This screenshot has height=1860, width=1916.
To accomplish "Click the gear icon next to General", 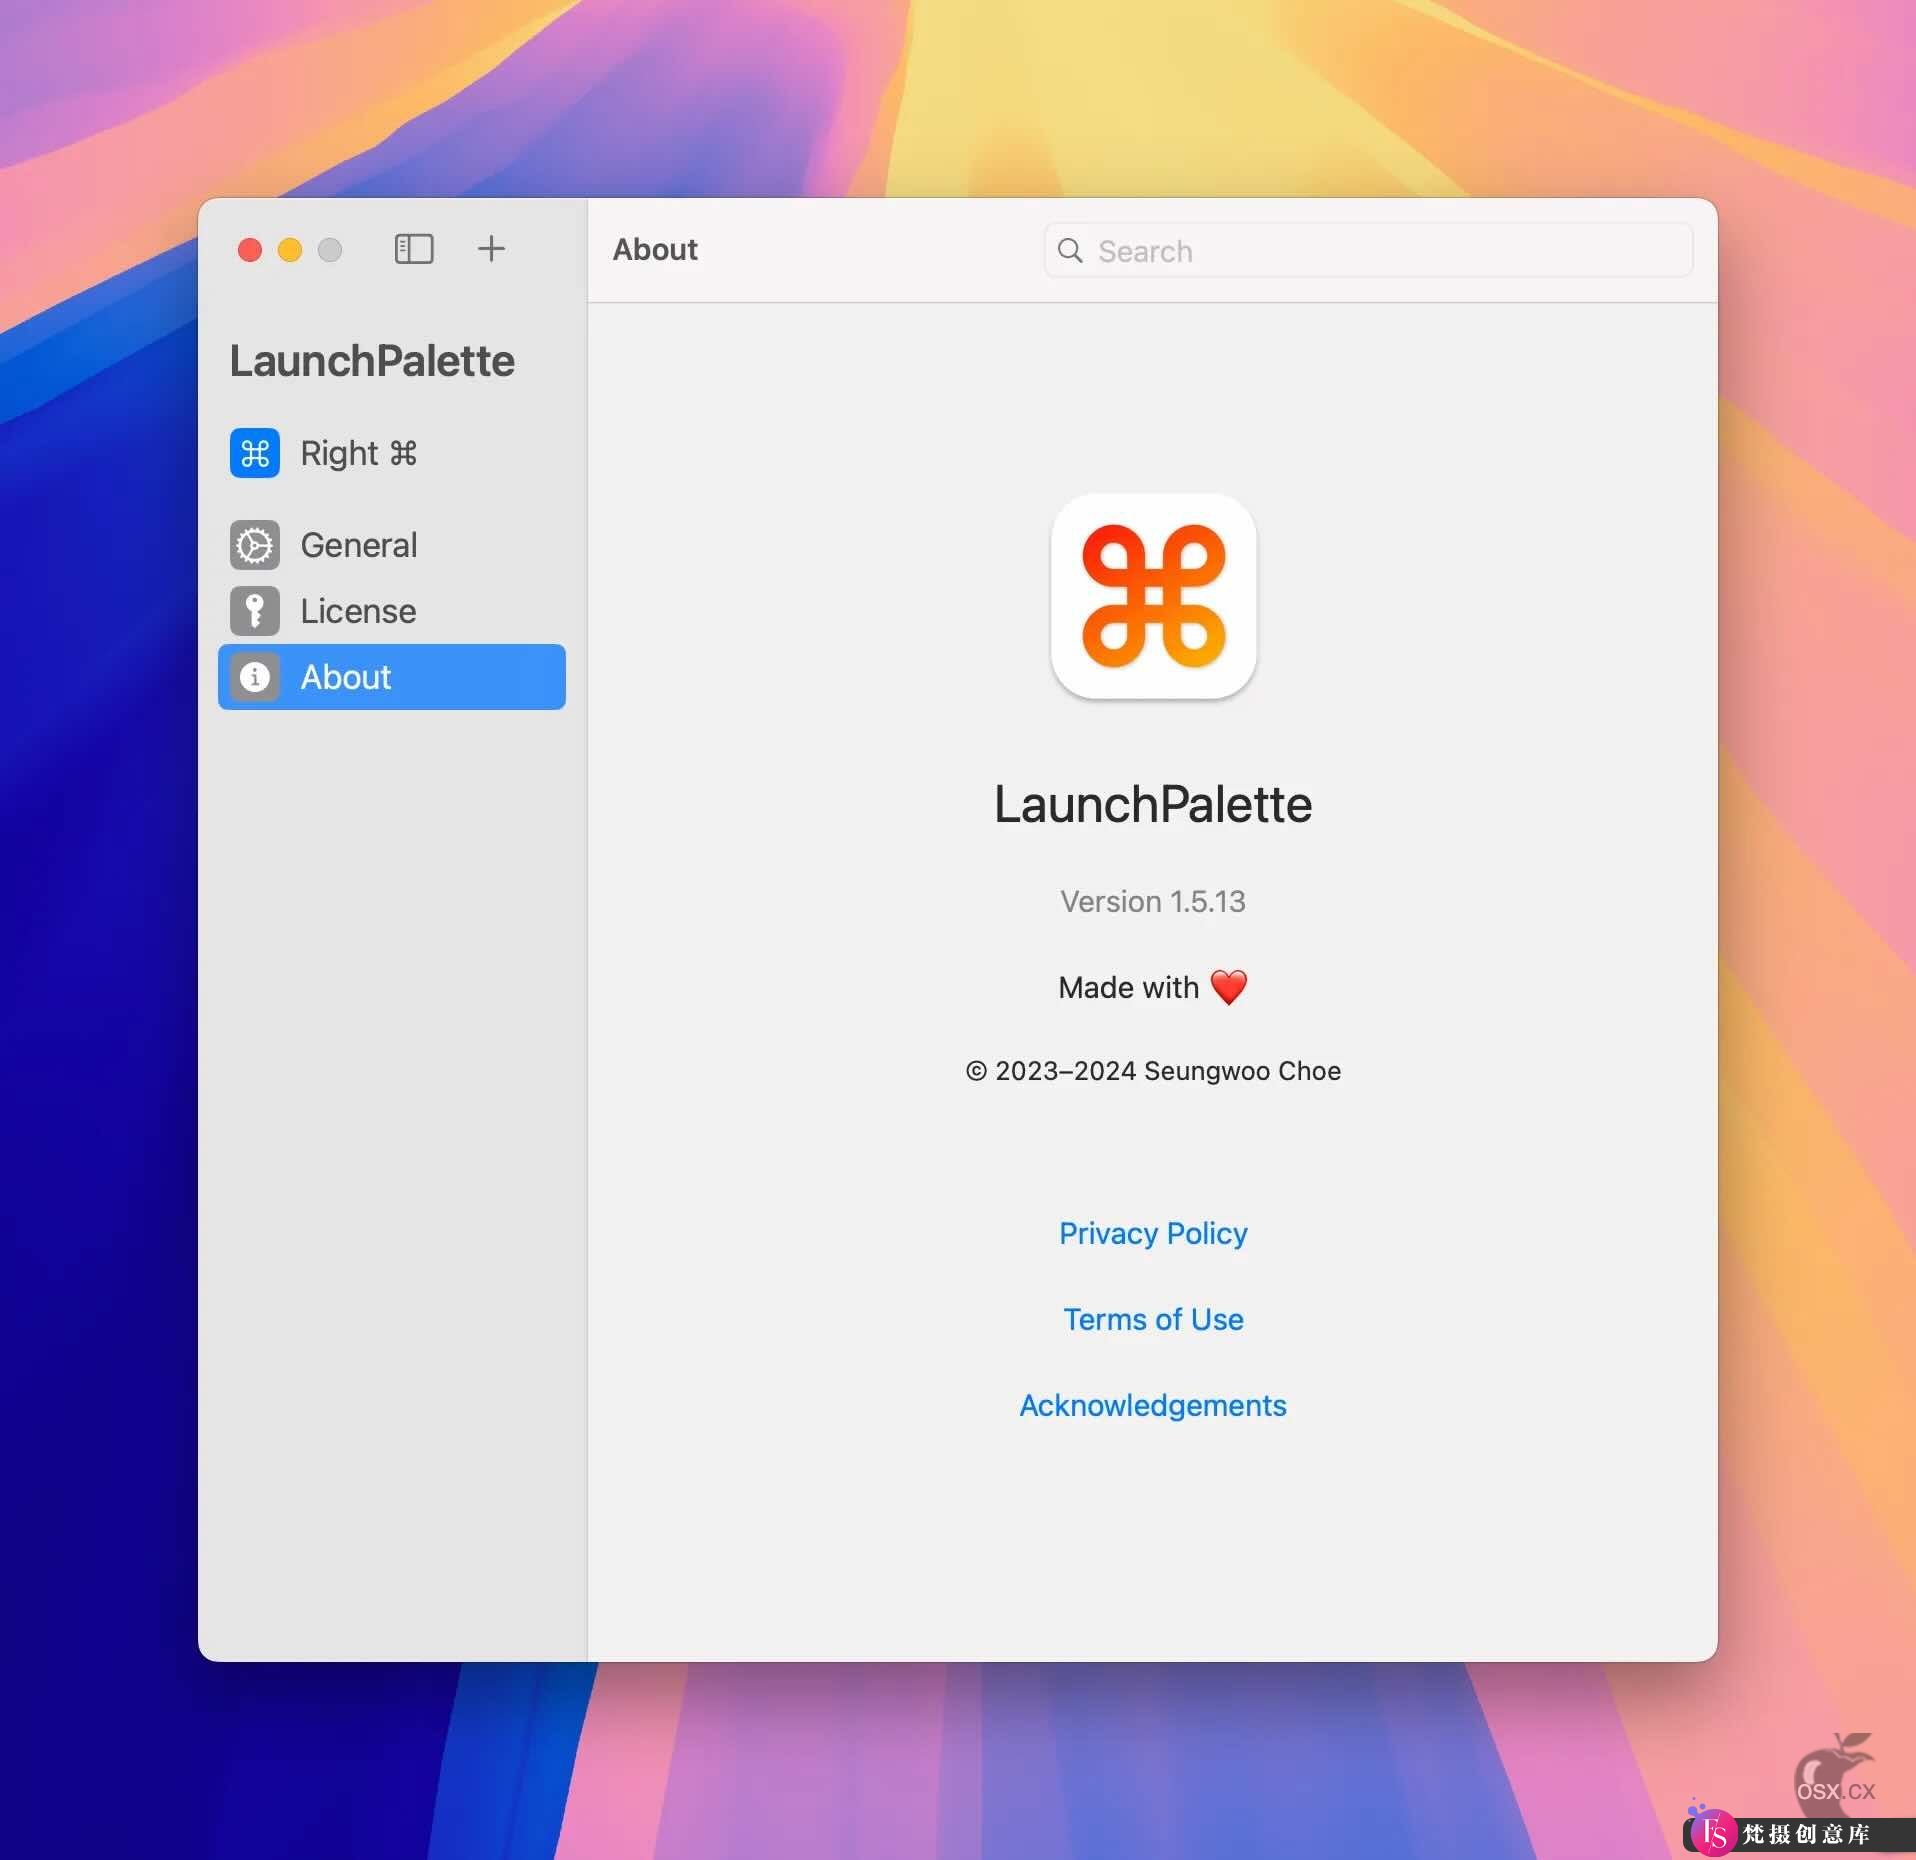I will coord(255,545).
